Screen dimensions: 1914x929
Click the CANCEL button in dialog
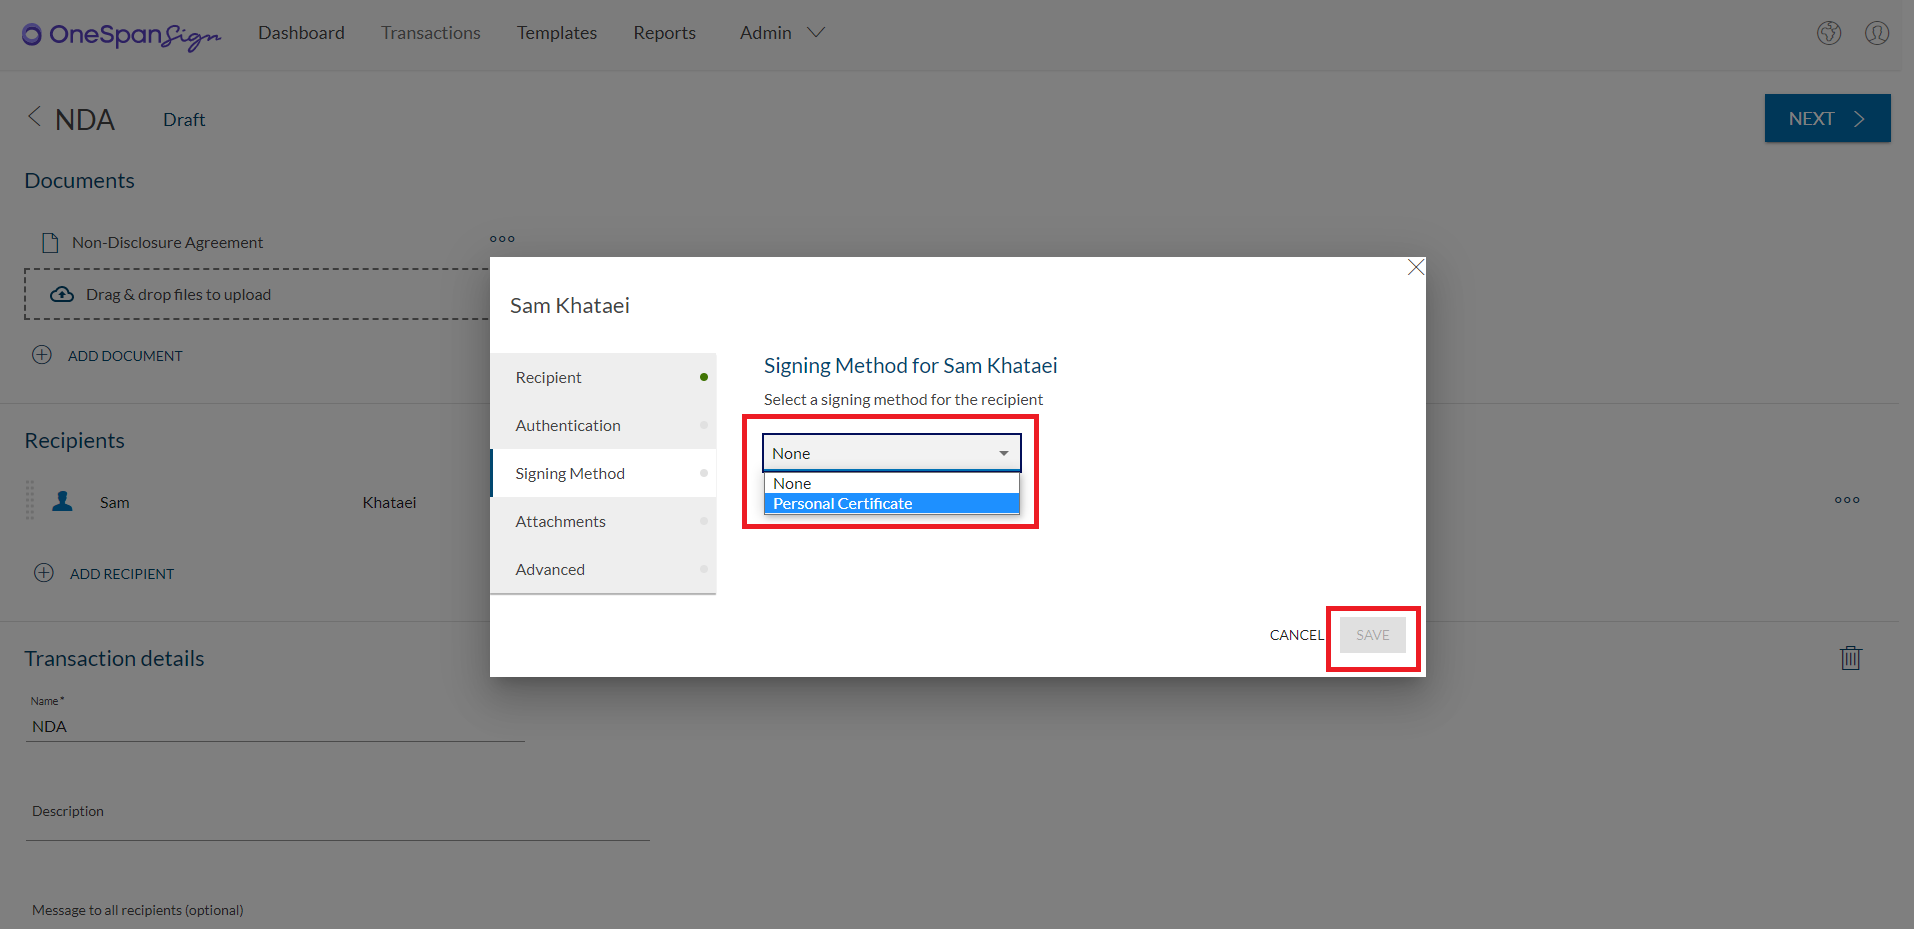pos(1296,635)
